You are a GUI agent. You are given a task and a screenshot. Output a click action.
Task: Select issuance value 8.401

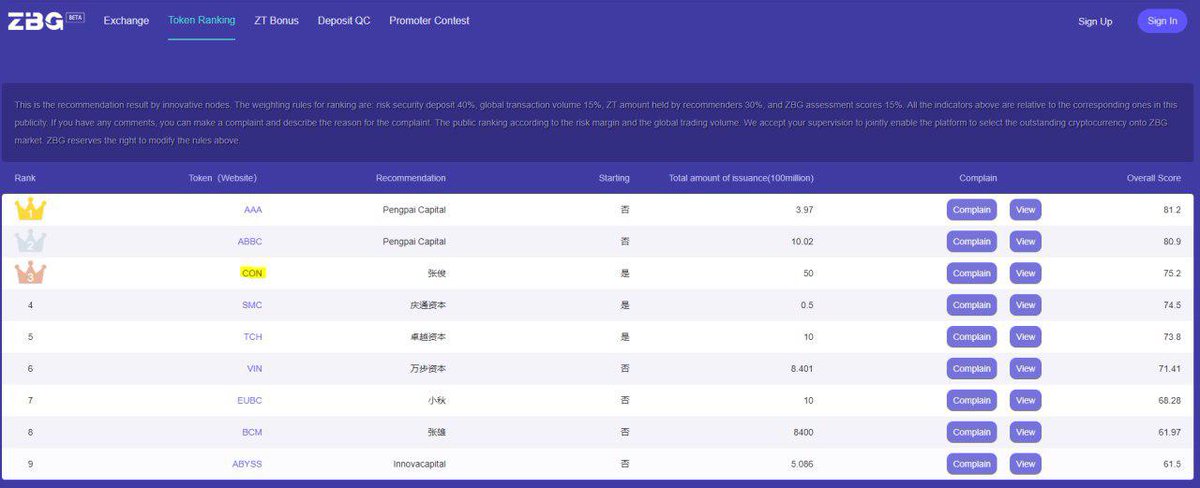pos(802,369)
